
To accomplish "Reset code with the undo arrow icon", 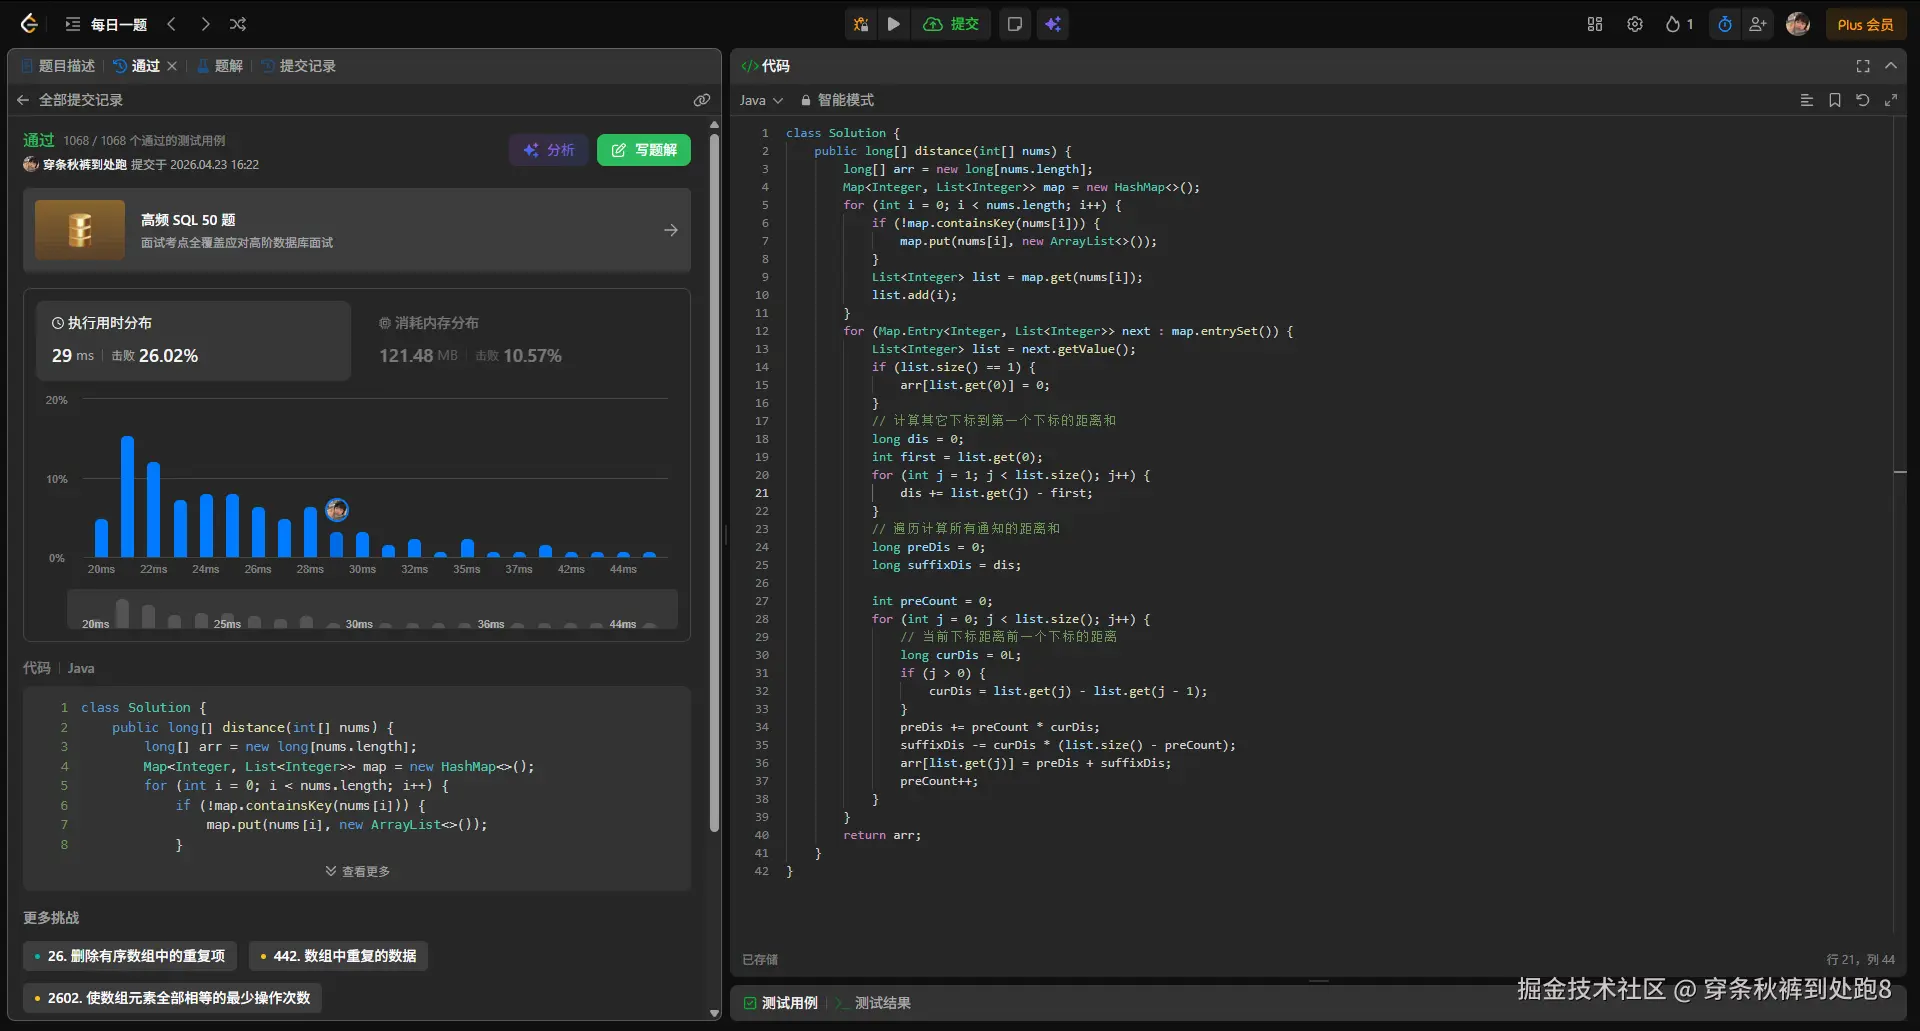I will click(1862, 100).
